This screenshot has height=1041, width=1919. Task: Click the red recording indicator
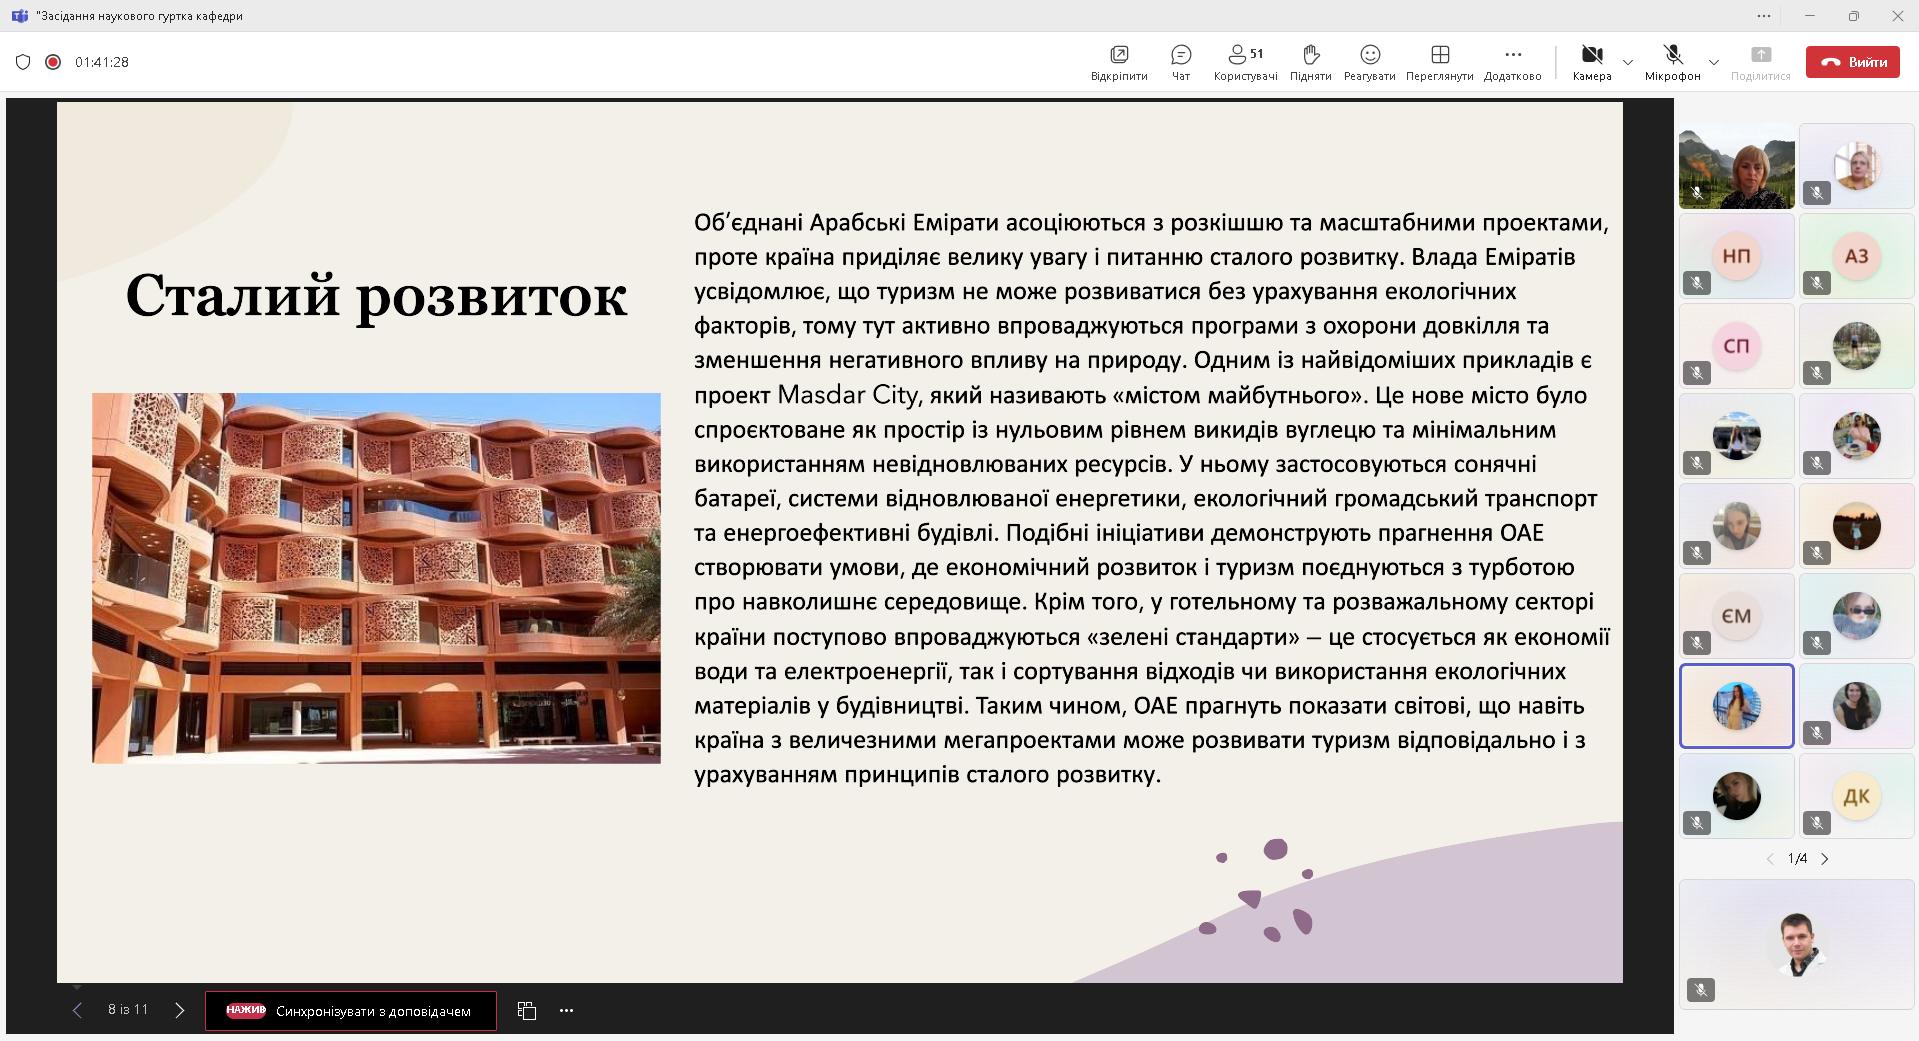tap(53, 62)
